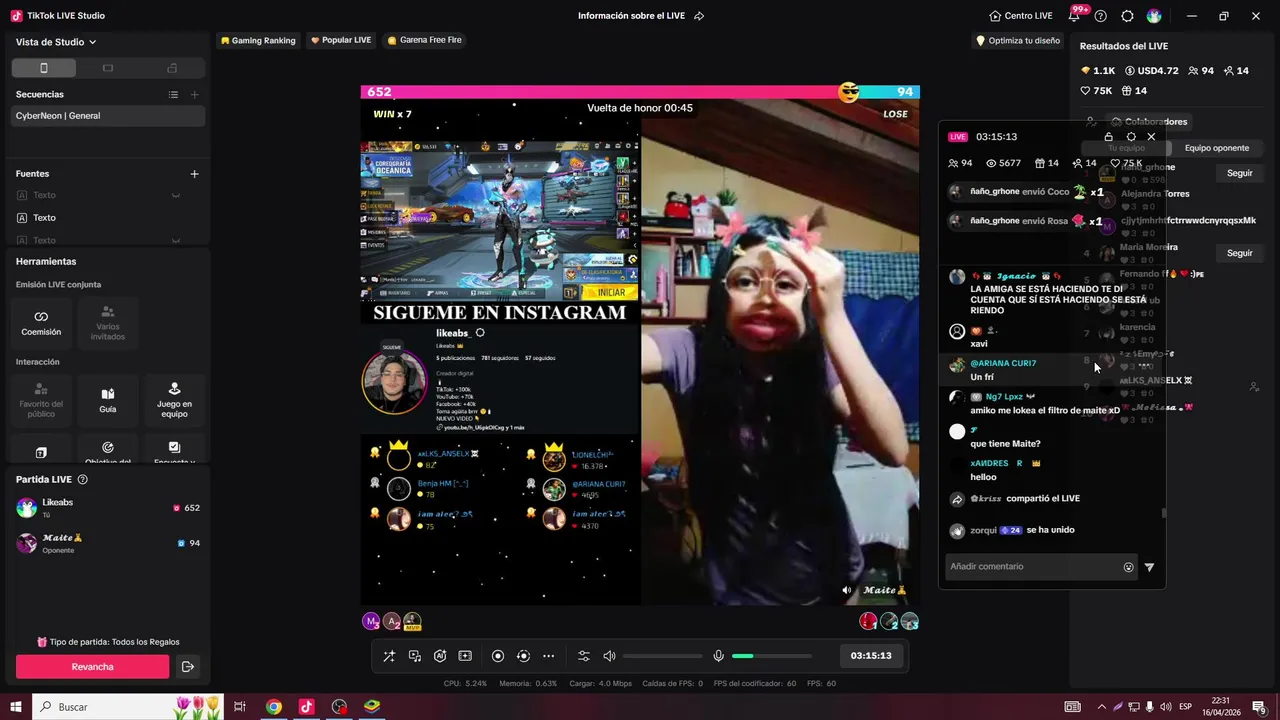The image size is (1280, 720).
Task: Open the Varios invitados tool
Action: (108, 322)
